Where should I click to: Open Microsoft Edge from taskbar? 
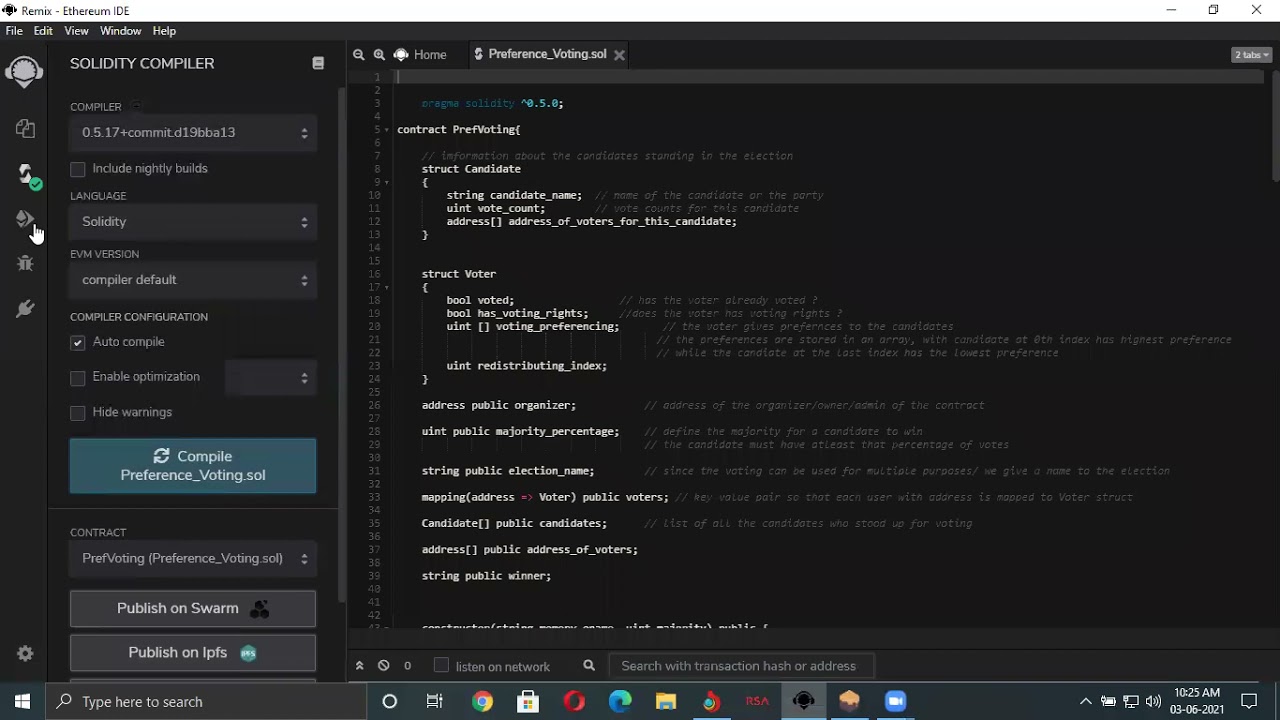(x=620, y=701)
